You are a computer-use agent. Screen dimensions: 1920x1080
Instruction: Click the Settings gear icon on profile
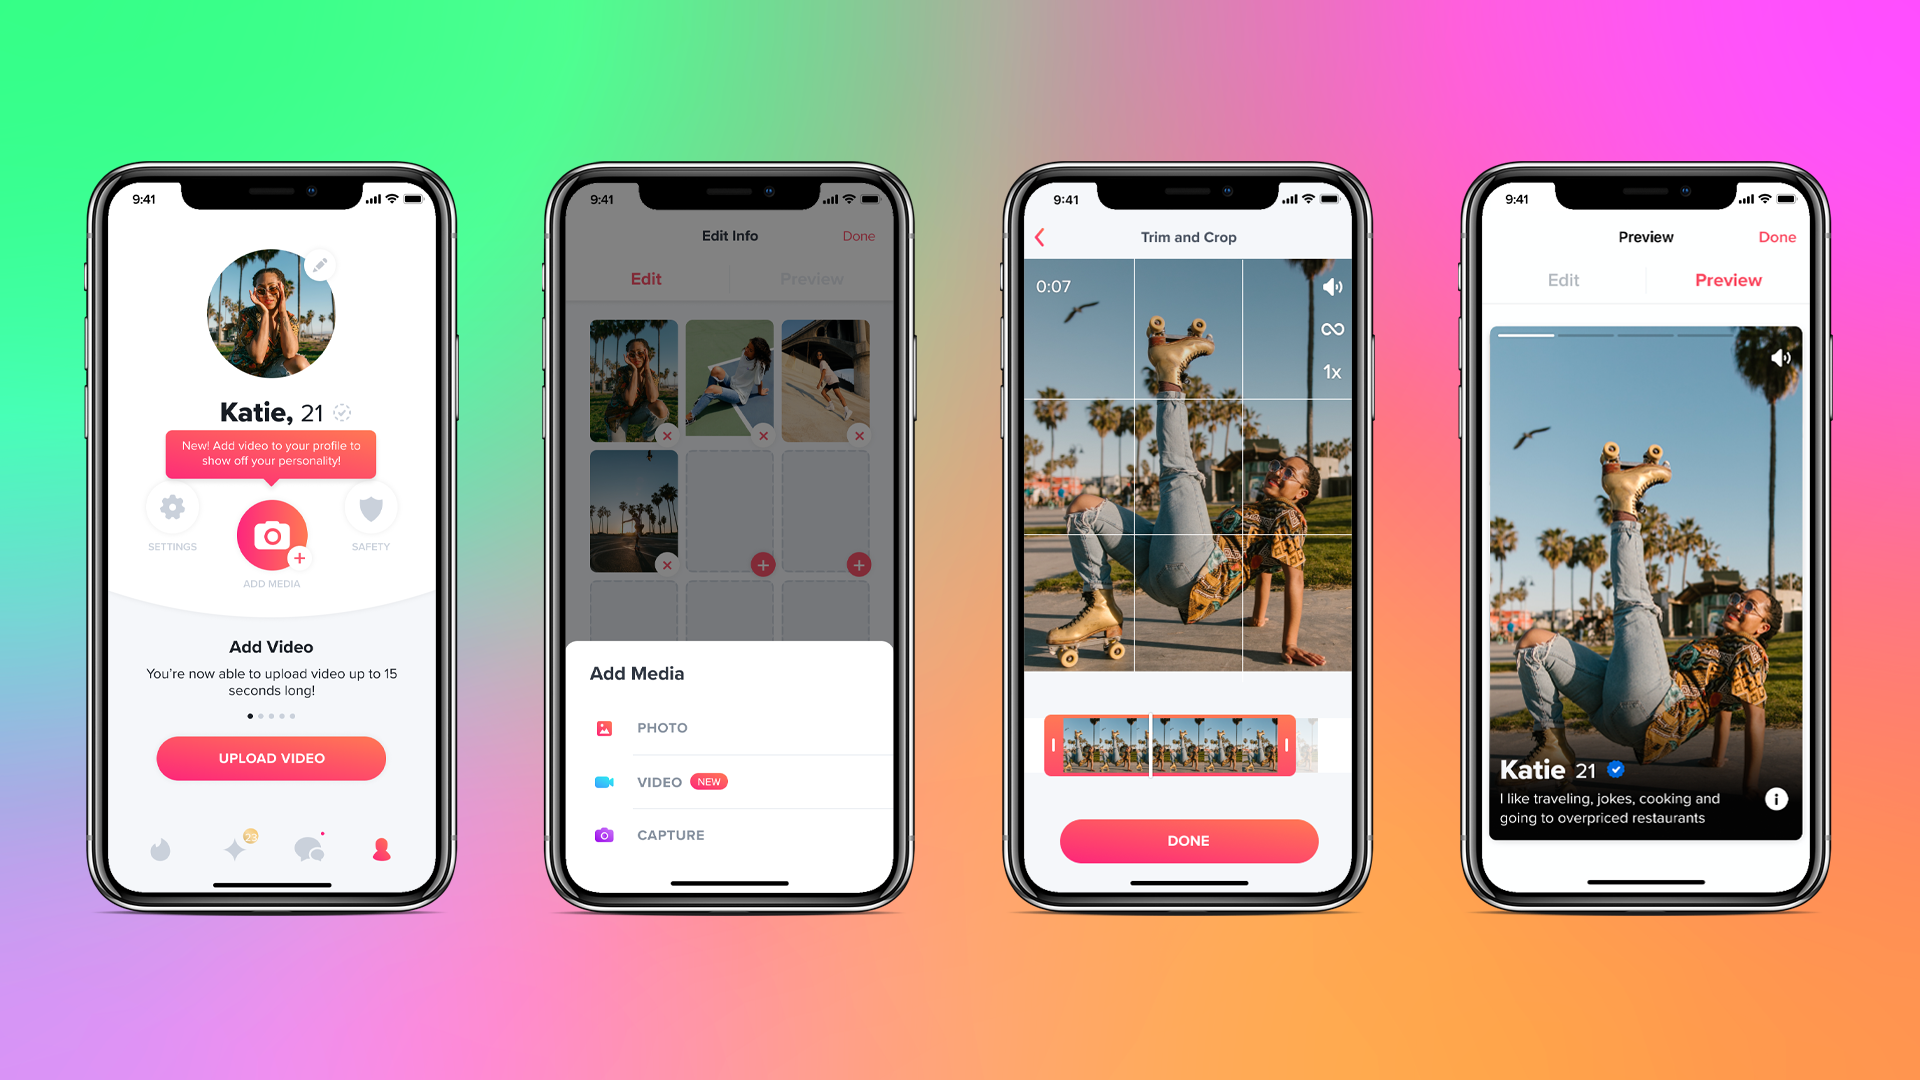(173, 513)
